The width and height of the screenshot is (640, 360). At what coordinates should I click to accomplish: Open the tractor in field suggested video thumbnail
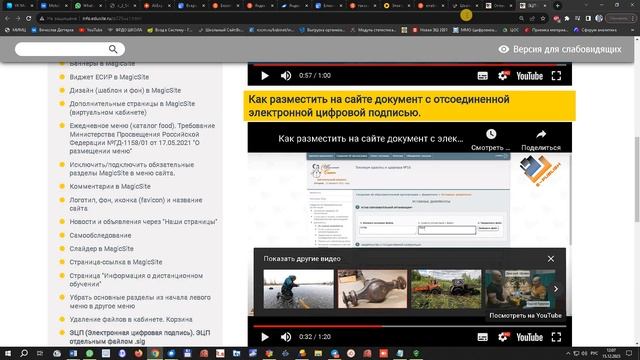[x=446, y=289]
